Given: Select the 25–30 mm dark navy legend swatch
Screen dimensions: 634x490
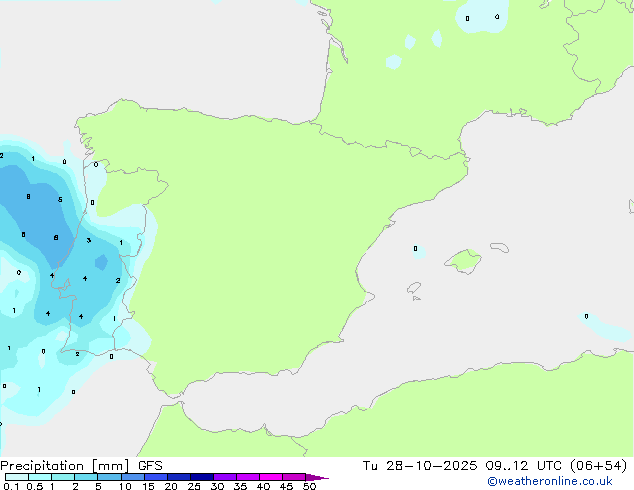Looking at the screenshot, I should click(x=202, y=477).
